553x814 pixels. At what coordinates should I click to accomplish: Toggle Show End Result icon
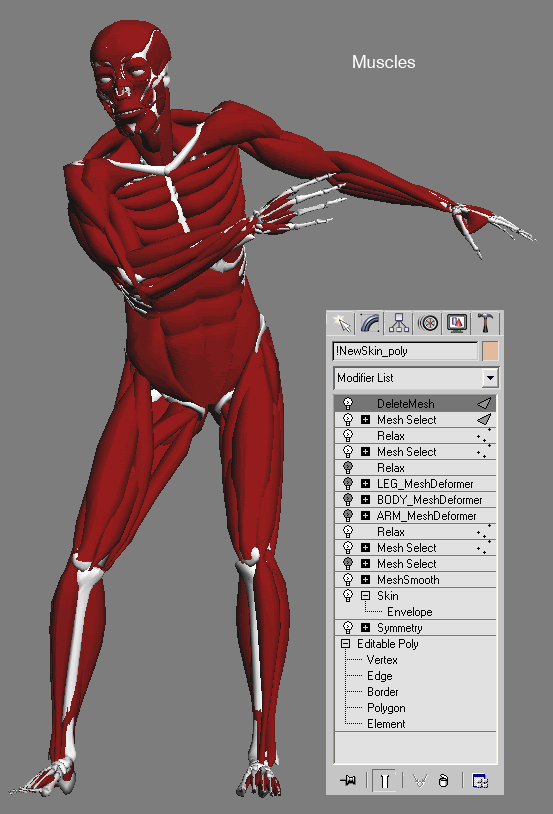point(385,780)
